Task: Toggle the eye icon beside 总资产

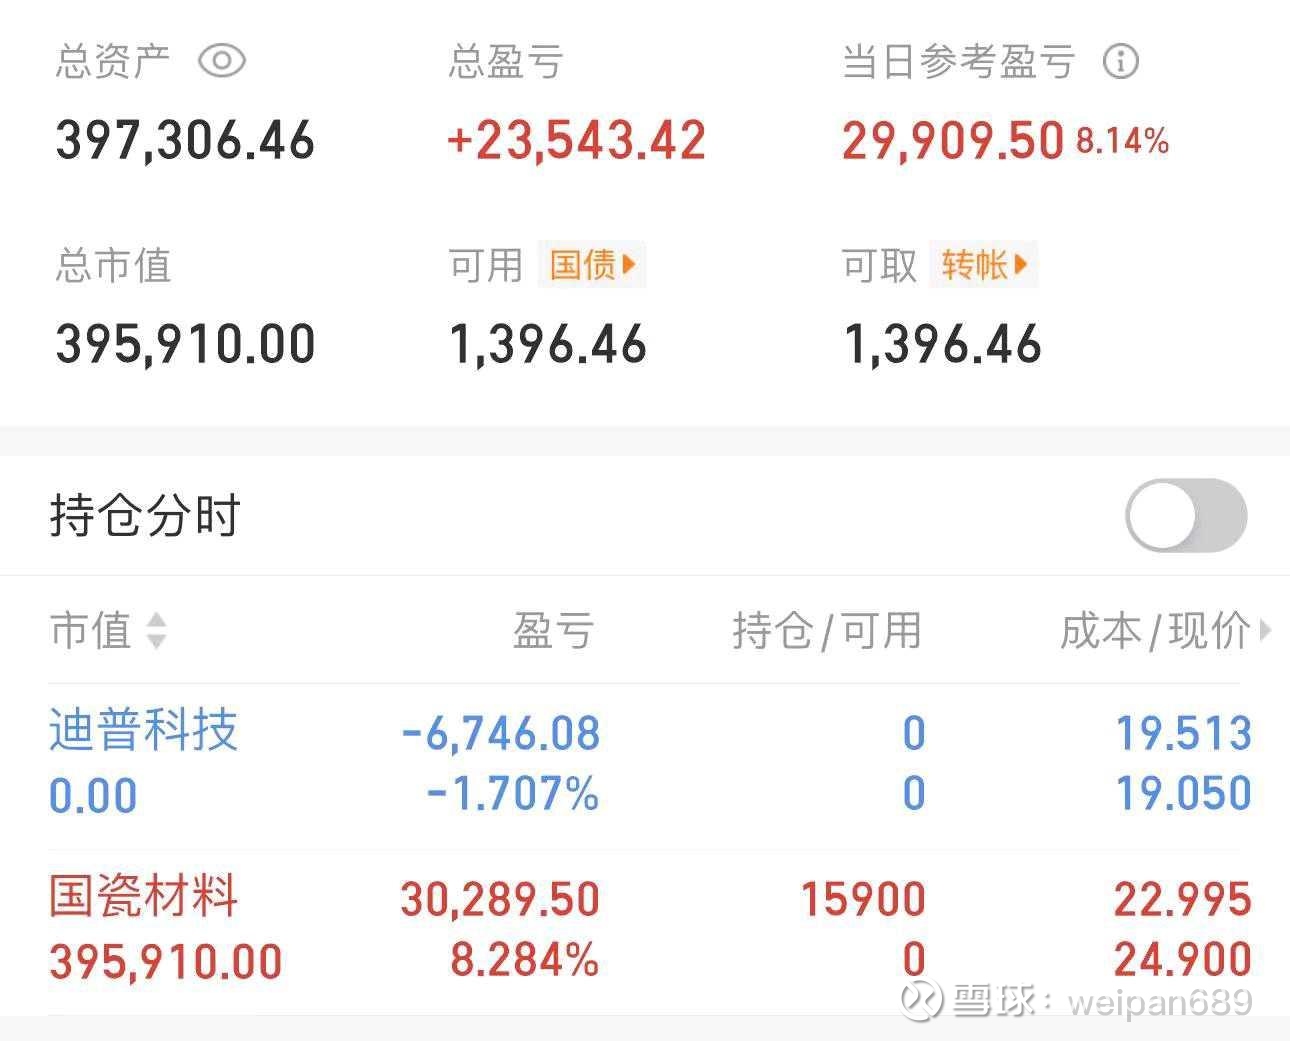Action: (222, 62)
